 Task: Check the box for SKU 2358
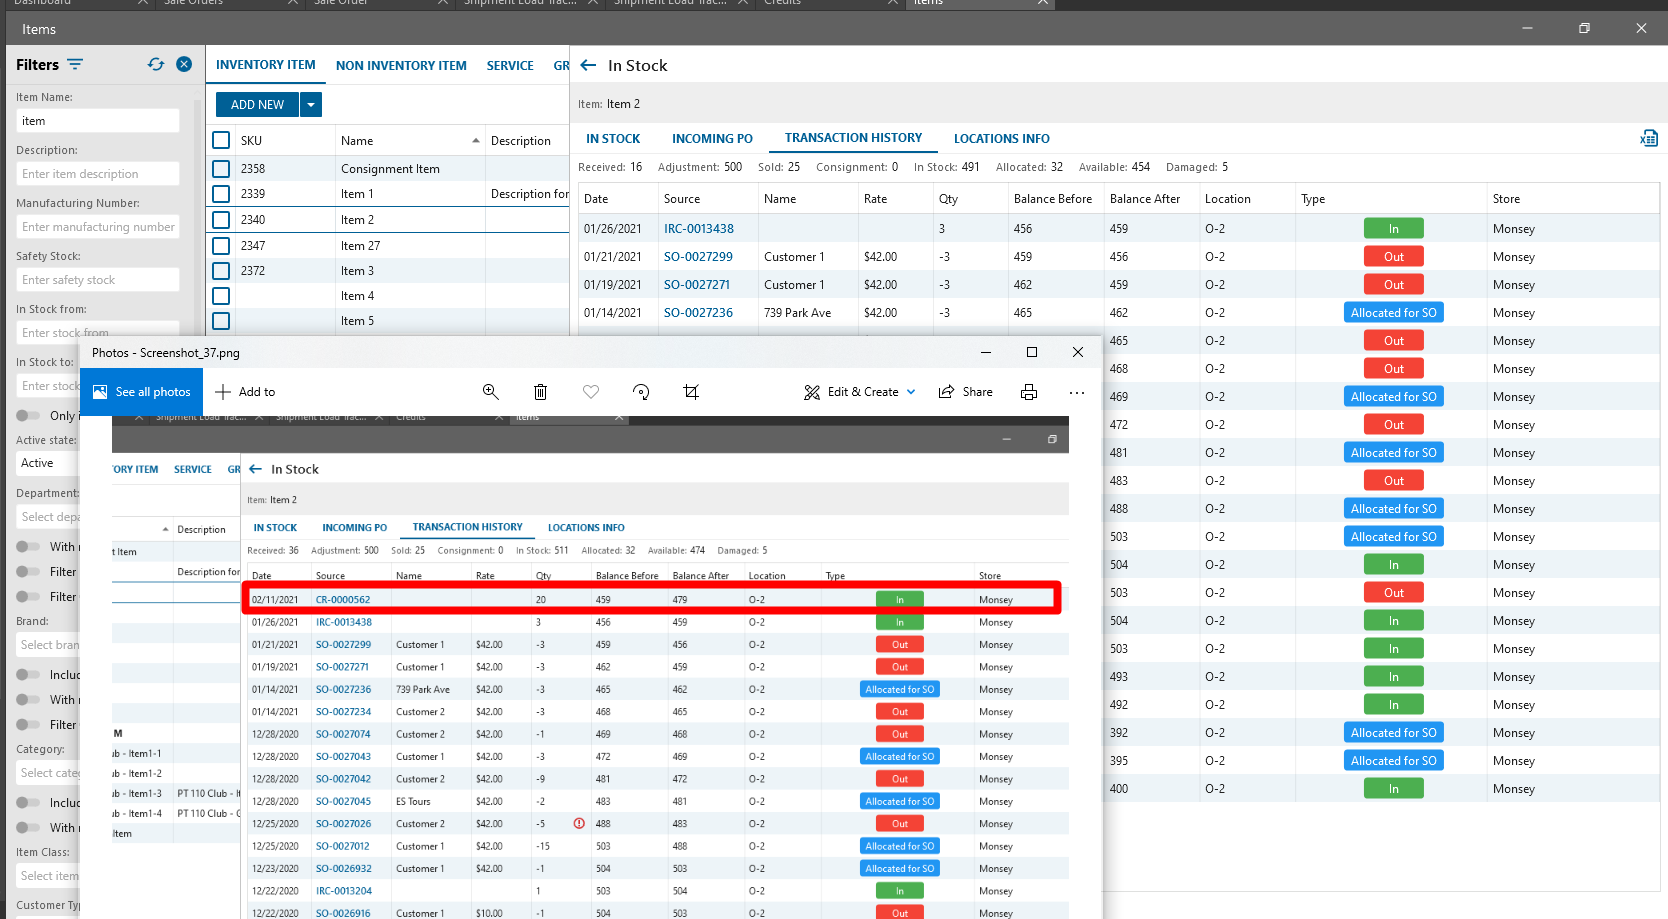point(222,169)
